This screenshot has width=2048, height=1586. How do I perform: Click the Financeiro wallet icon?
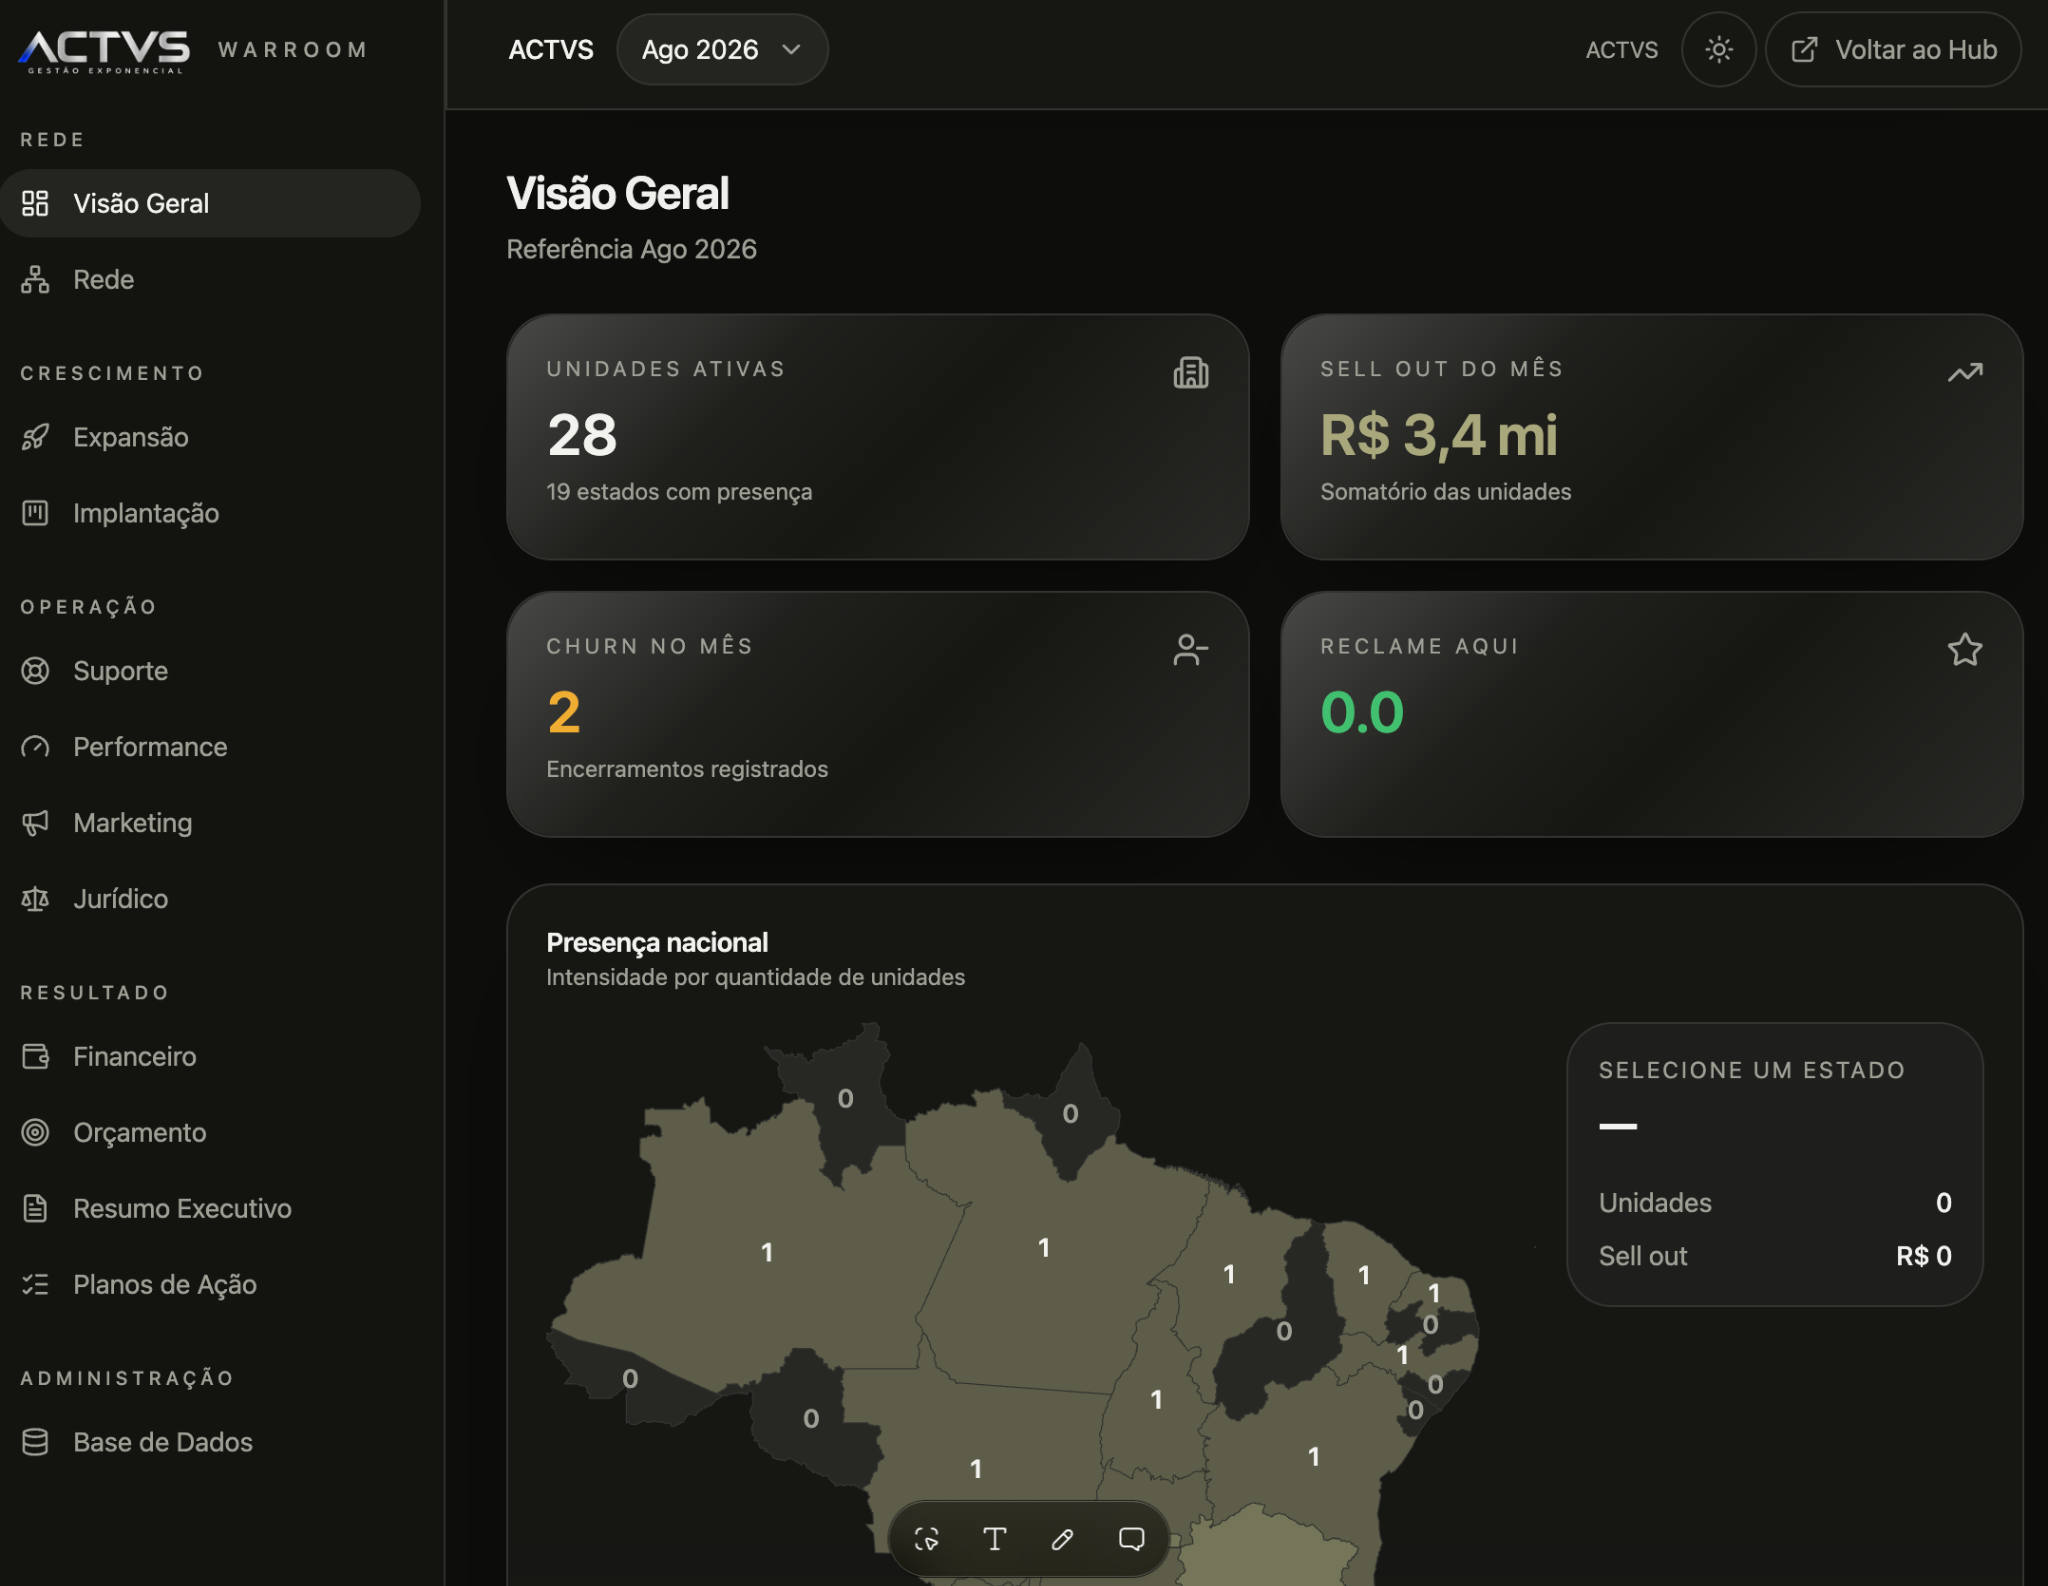(x=35, y=1057)
